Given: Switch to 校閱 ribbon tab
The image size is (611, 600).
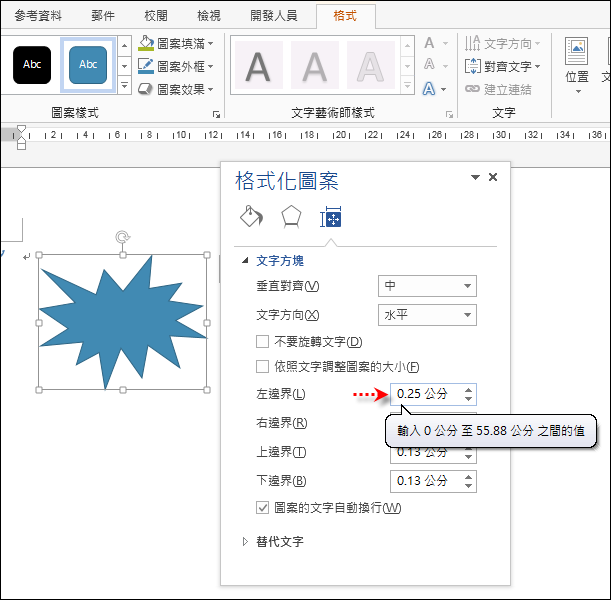Looking at the screenshot, I should click(x=156, y=16).
